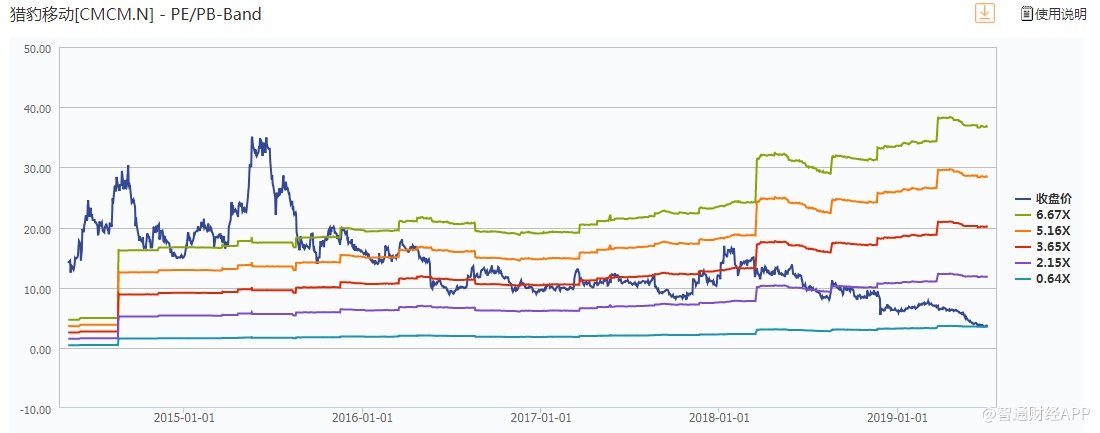Viewport: 1100px width, 433px height.
Task: Click the 智通财经APP watermark
Action: 1036,413
